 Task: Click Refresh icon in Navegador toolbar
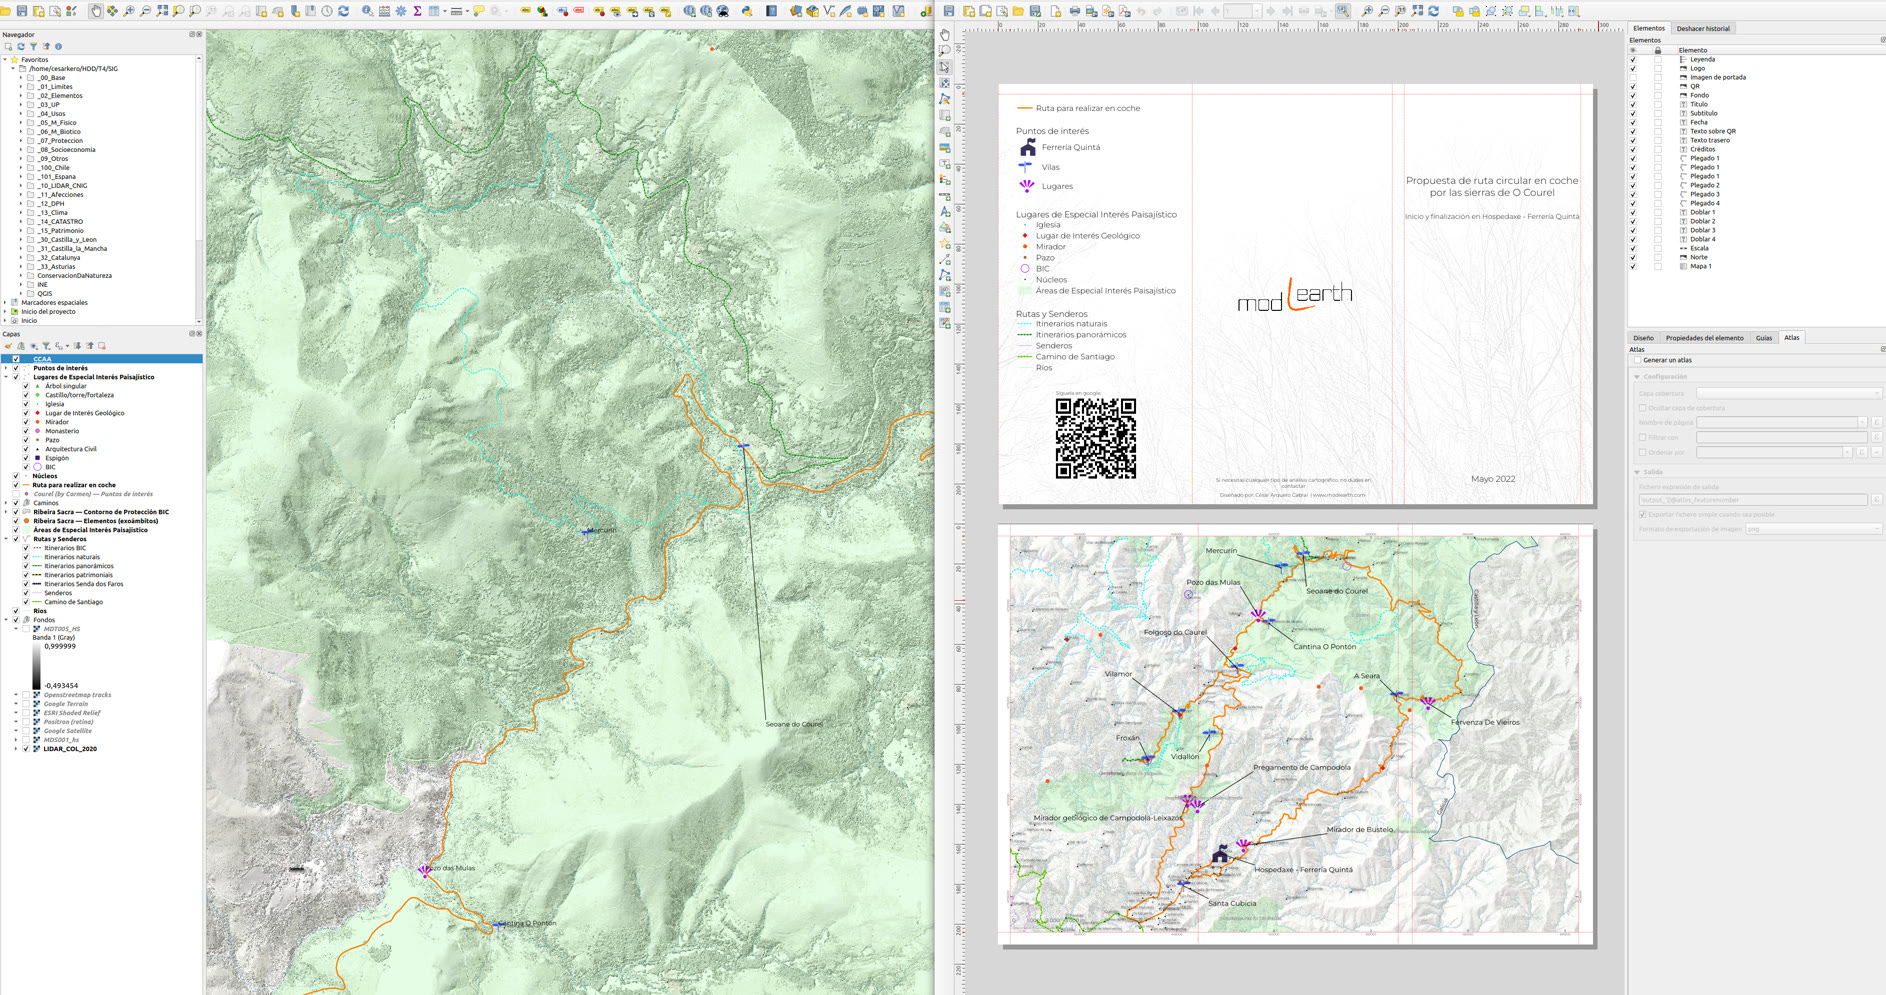tap(21, 46)
